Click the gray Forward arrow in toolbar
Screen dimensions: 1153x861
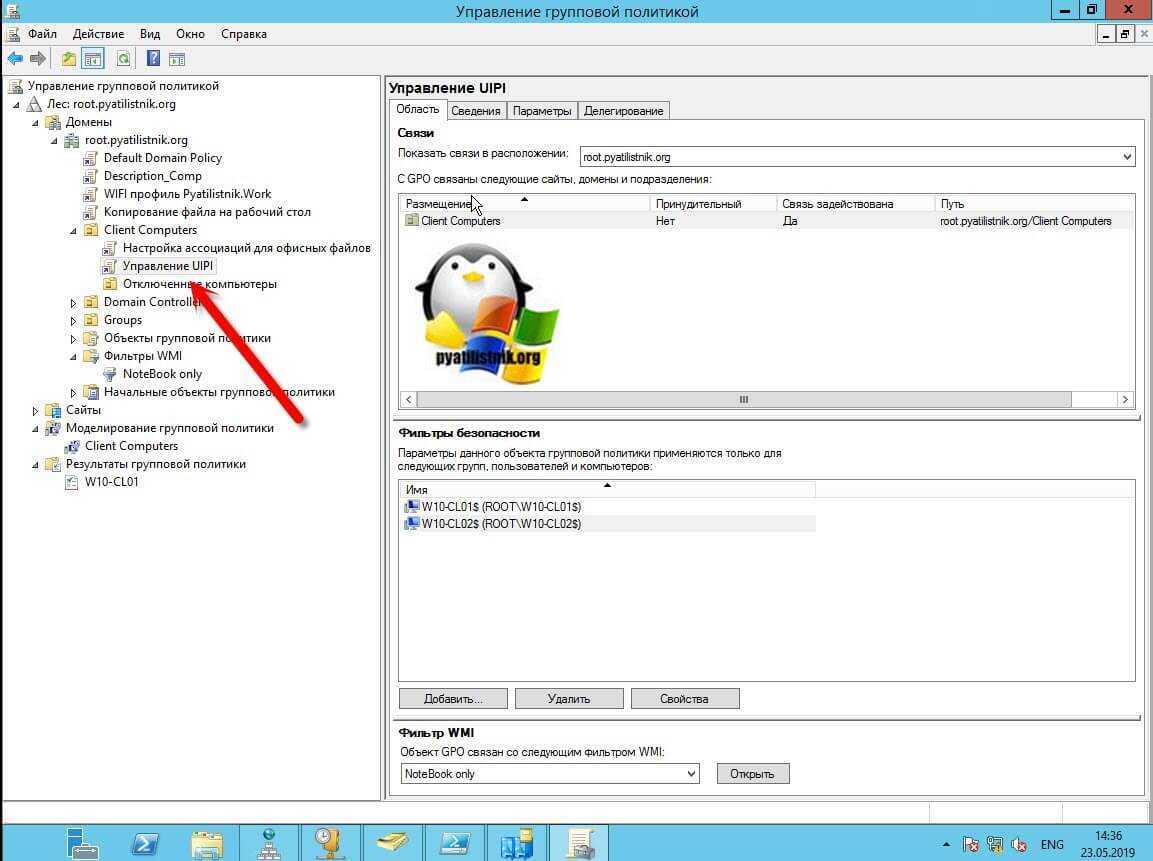click(38, 59)
